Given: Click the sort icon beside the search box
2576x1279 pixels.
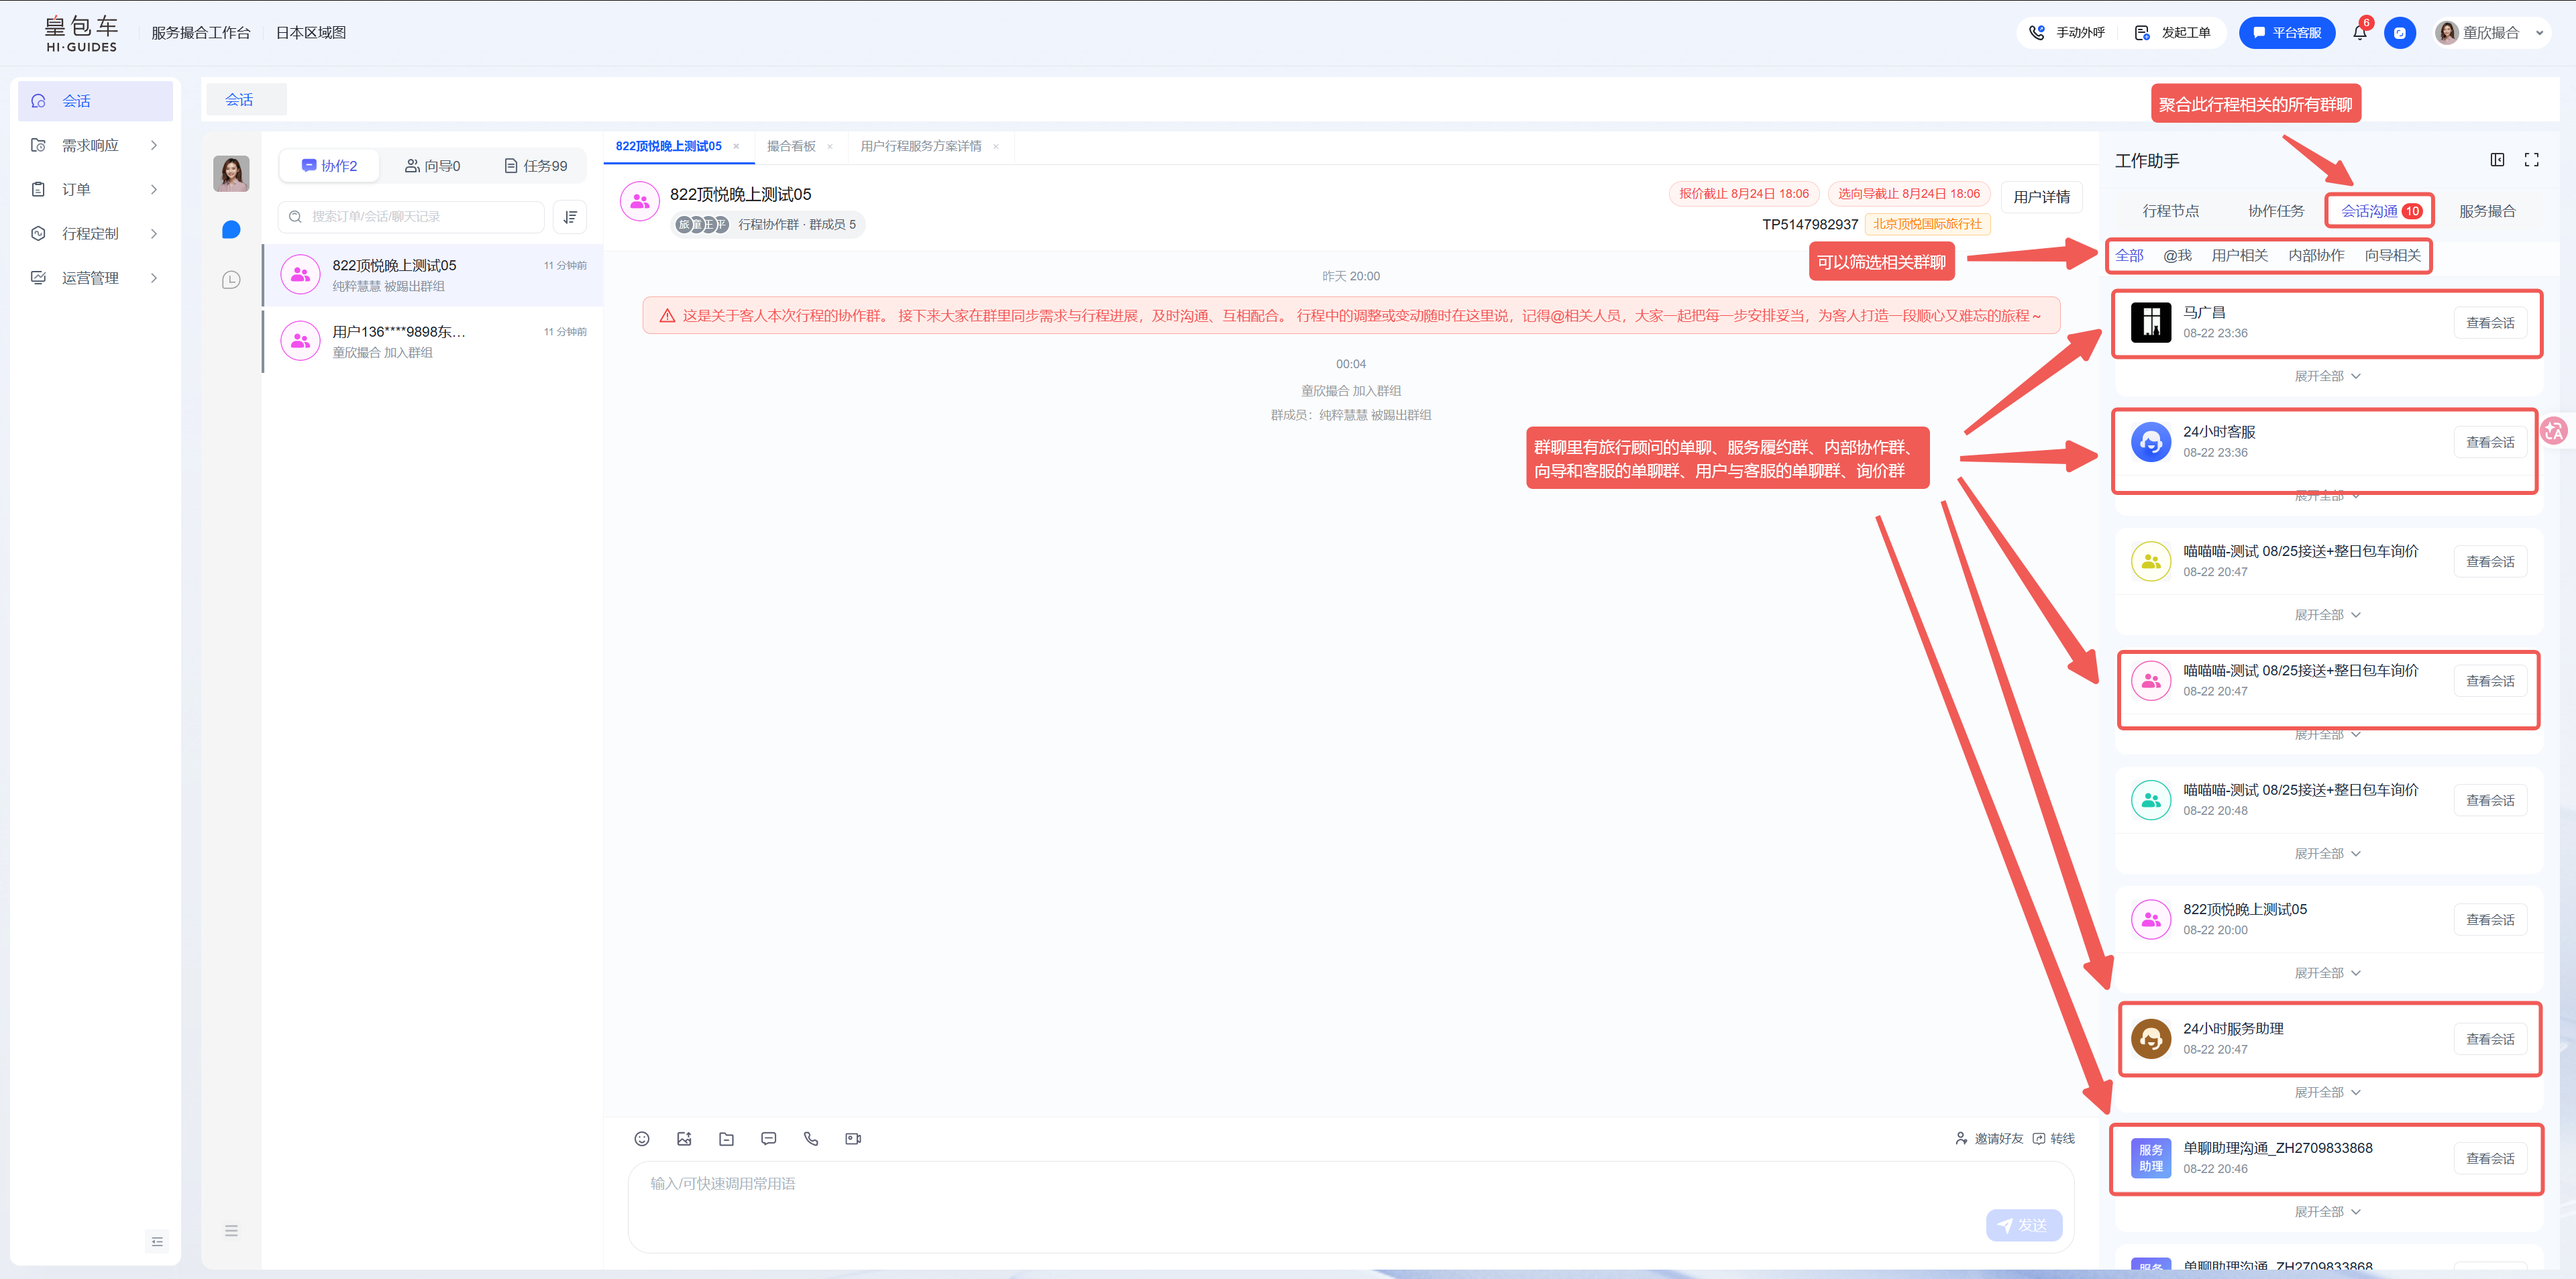Looking at the screenshot, I should tap(570, 217).
